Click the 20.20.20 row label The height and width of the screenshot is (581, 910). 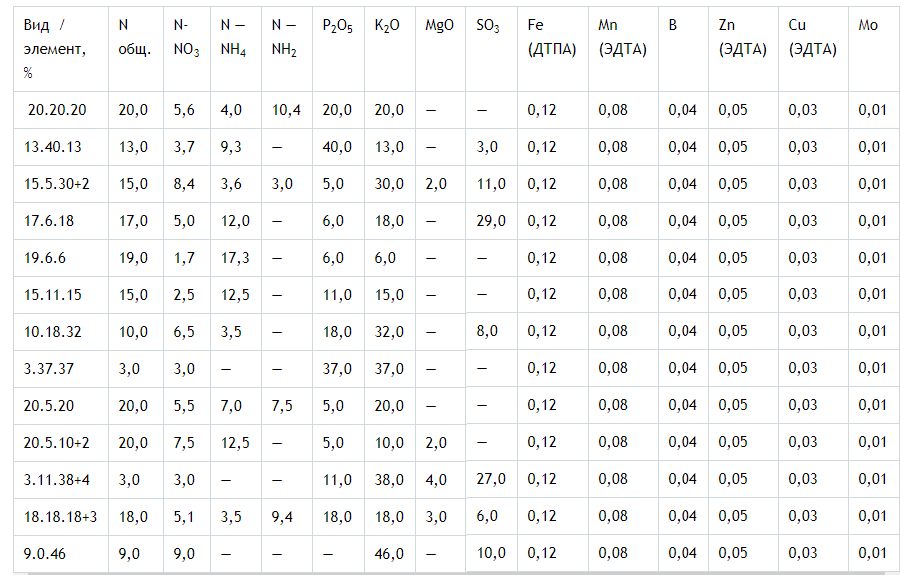coord(57,110)
